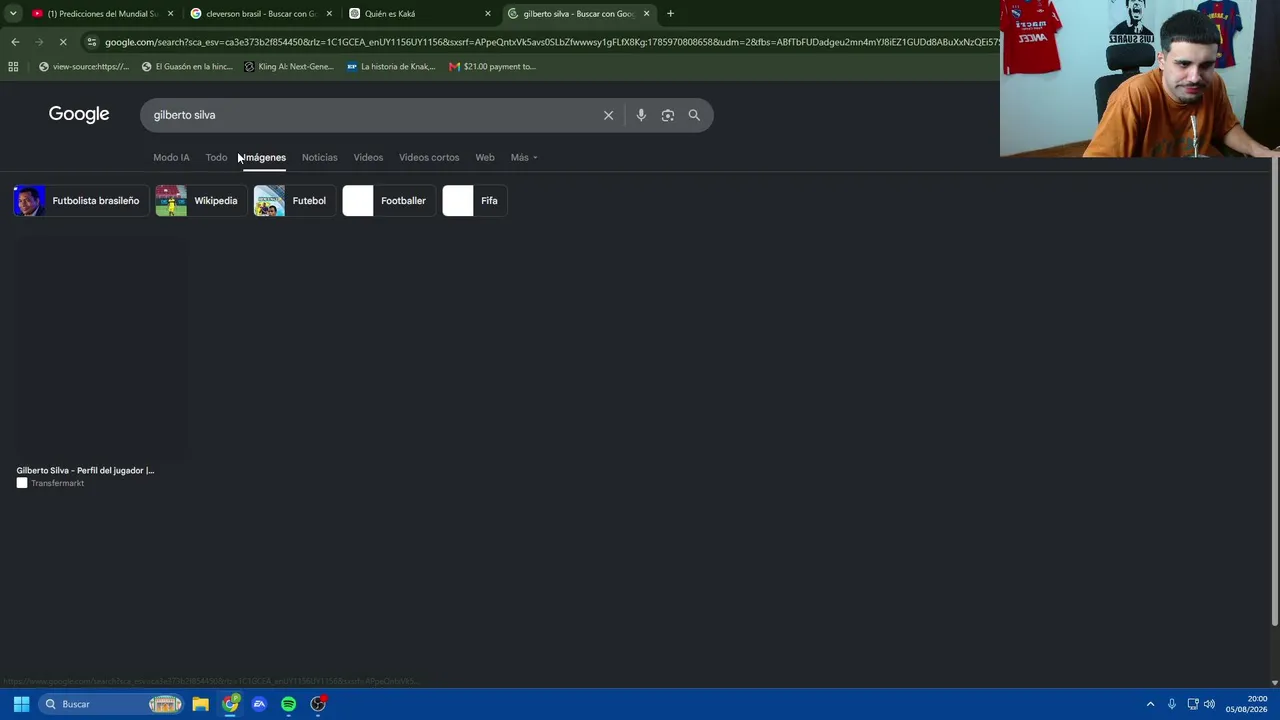Screen dimensions: 1280x720
Task: Switch to the Videos results tab
Action: [x=368, y=157]
